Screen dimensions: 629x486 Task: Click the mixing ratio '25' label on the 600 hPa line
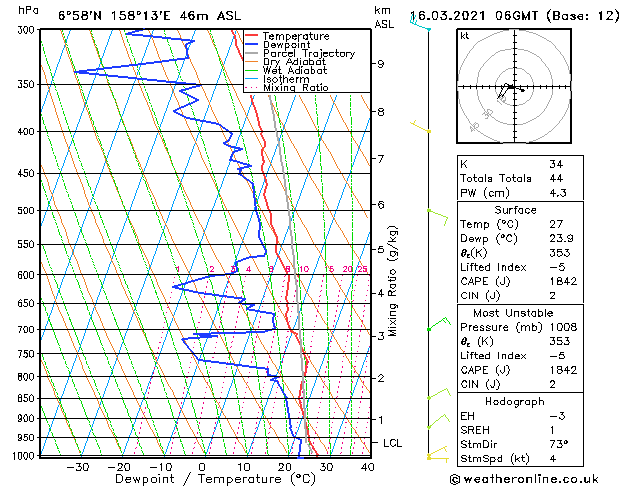(x=362, y=269)
